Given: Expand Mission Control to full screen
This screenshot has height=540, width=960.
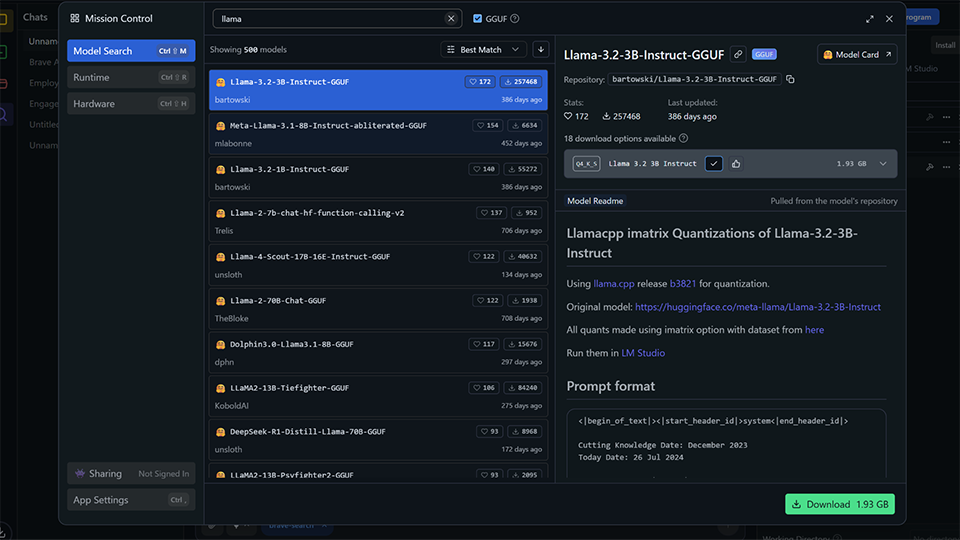Looking at the screenshot, I should 869,19.
